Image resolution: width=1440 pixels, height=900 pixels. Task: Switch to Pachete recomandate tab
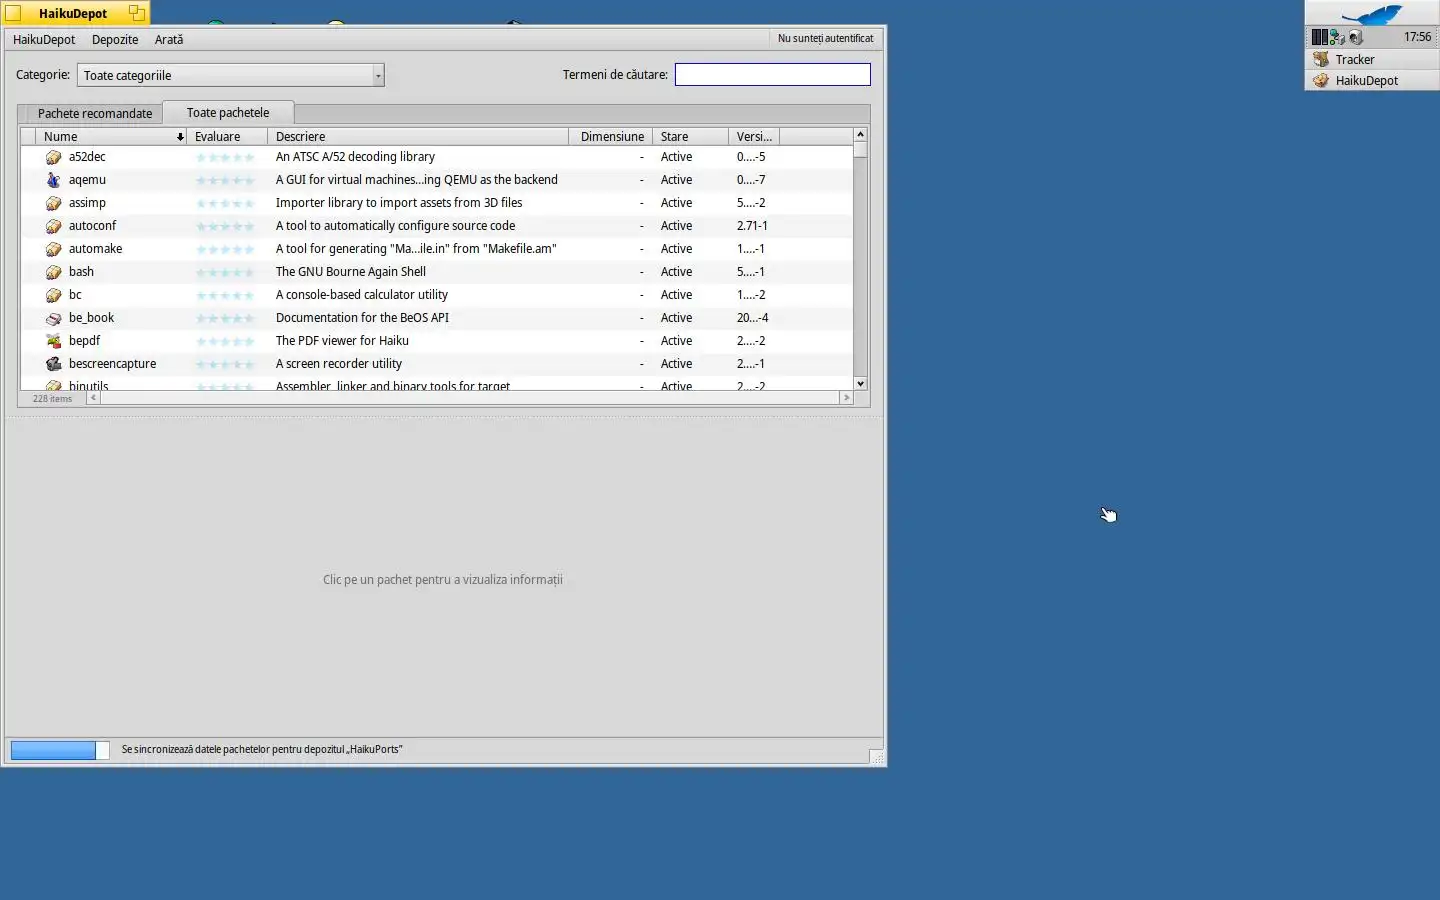point(95,113)
